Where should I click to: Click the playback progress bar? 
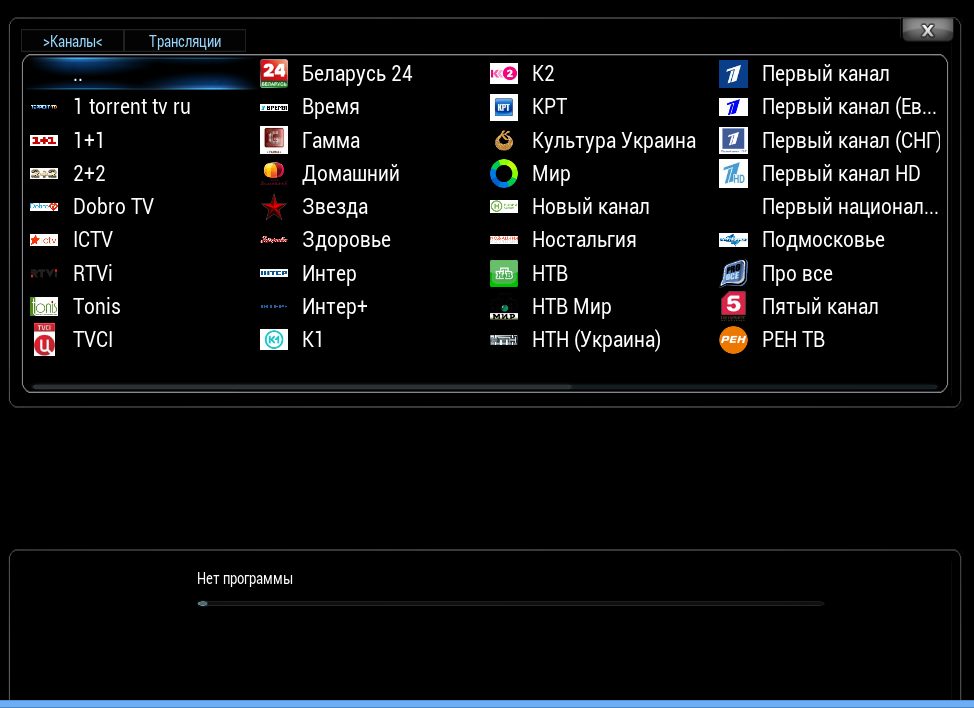pos(510,604)
